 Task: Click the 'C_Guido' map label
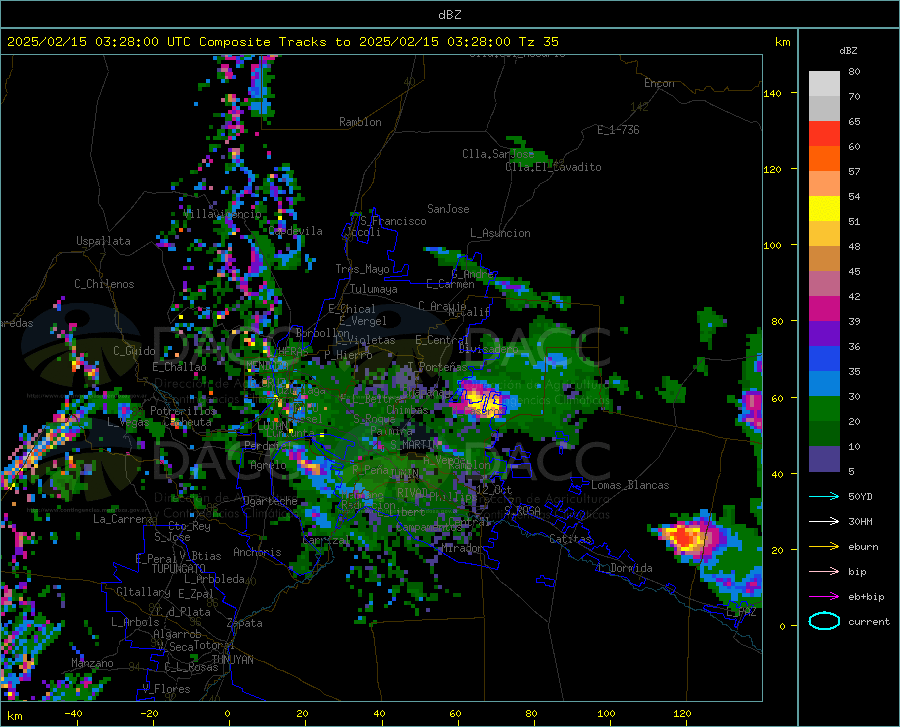click(x=134, y=351)
